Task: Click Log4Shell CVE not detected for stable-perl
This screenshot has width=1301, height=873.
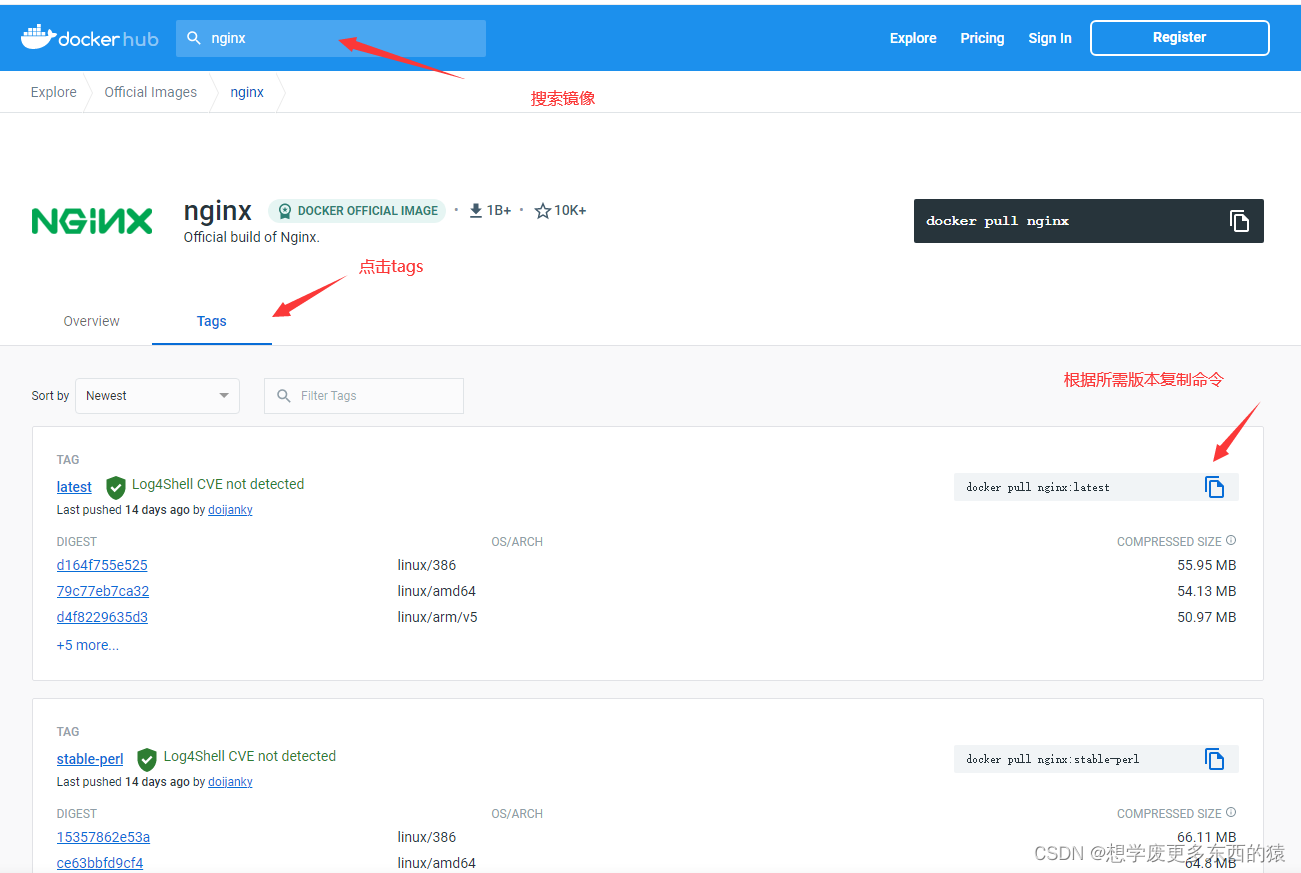Action: point(250,756)
